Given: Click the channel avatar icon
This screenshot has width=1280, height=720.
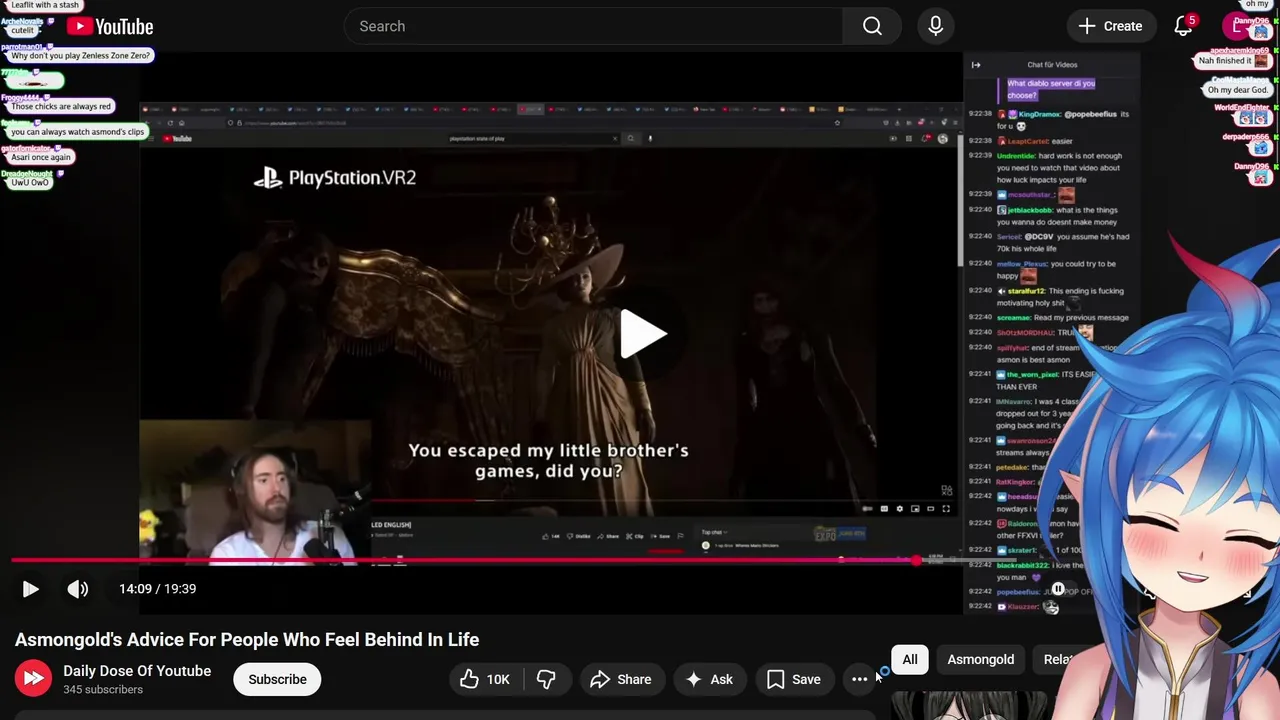Looking at the screenshot, I should click(x=33, y=679).
